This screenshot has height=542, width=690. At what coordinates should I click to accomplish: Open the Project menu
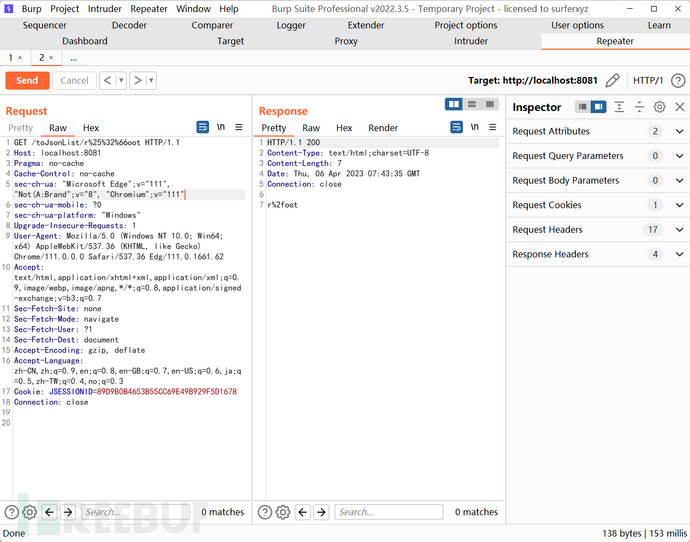[64, 9]
